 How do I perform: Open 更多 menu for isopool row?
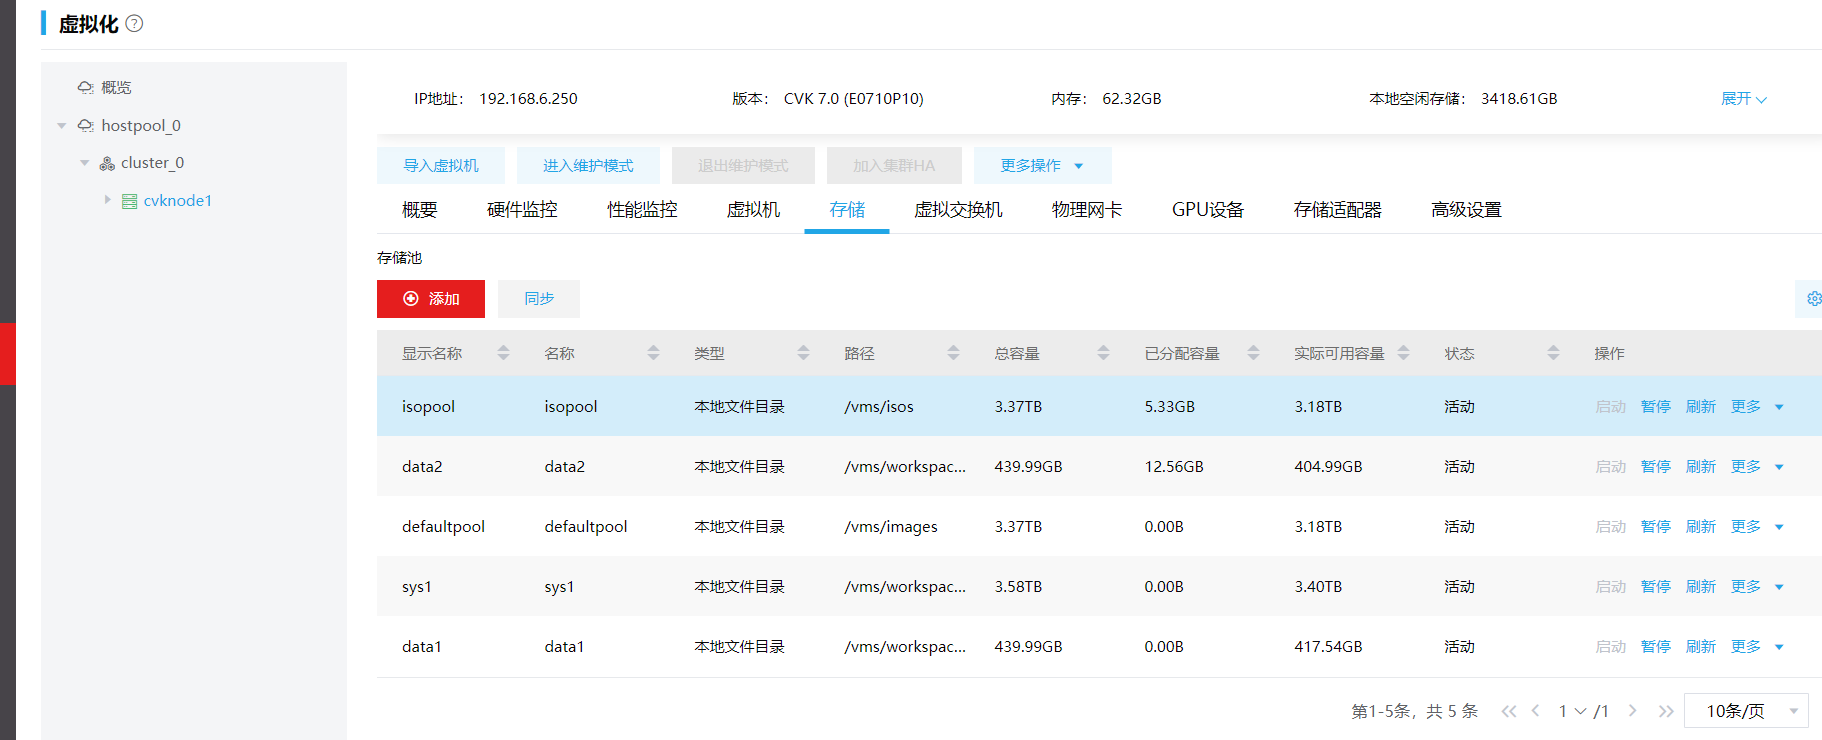click(1757, 407)
